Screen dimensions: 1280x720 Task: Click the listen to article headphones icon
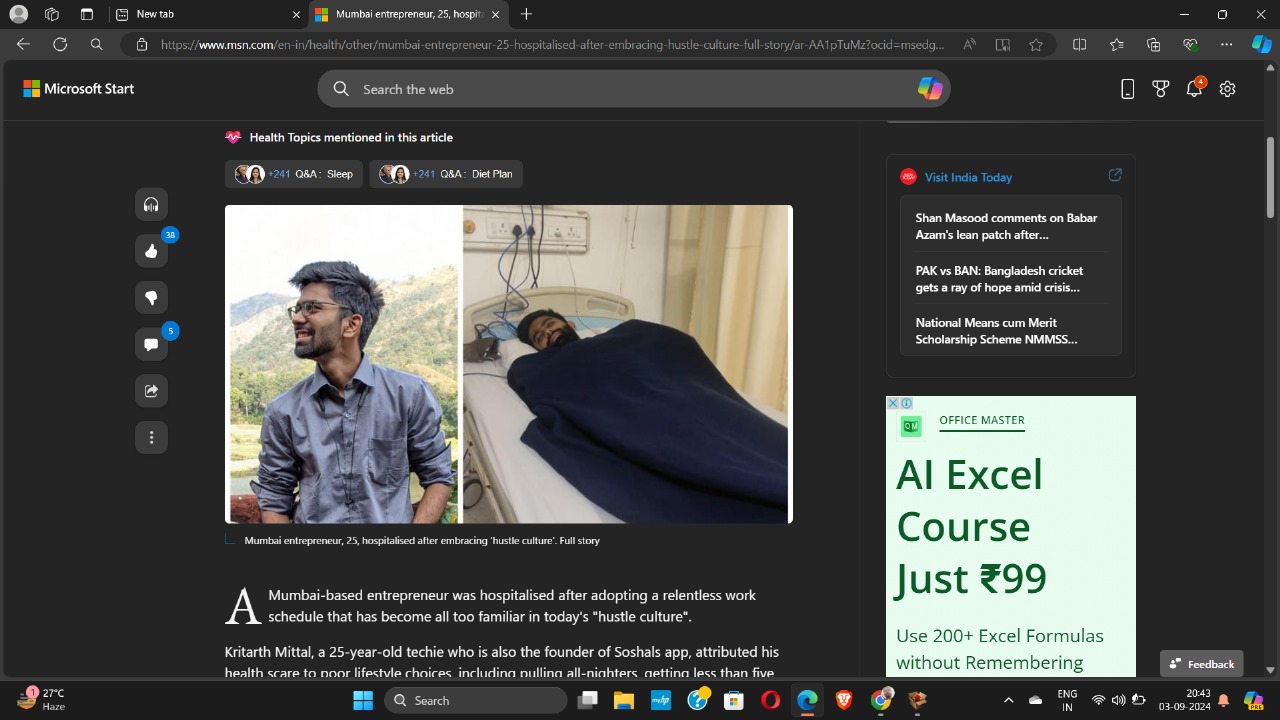tap(151, 204)
